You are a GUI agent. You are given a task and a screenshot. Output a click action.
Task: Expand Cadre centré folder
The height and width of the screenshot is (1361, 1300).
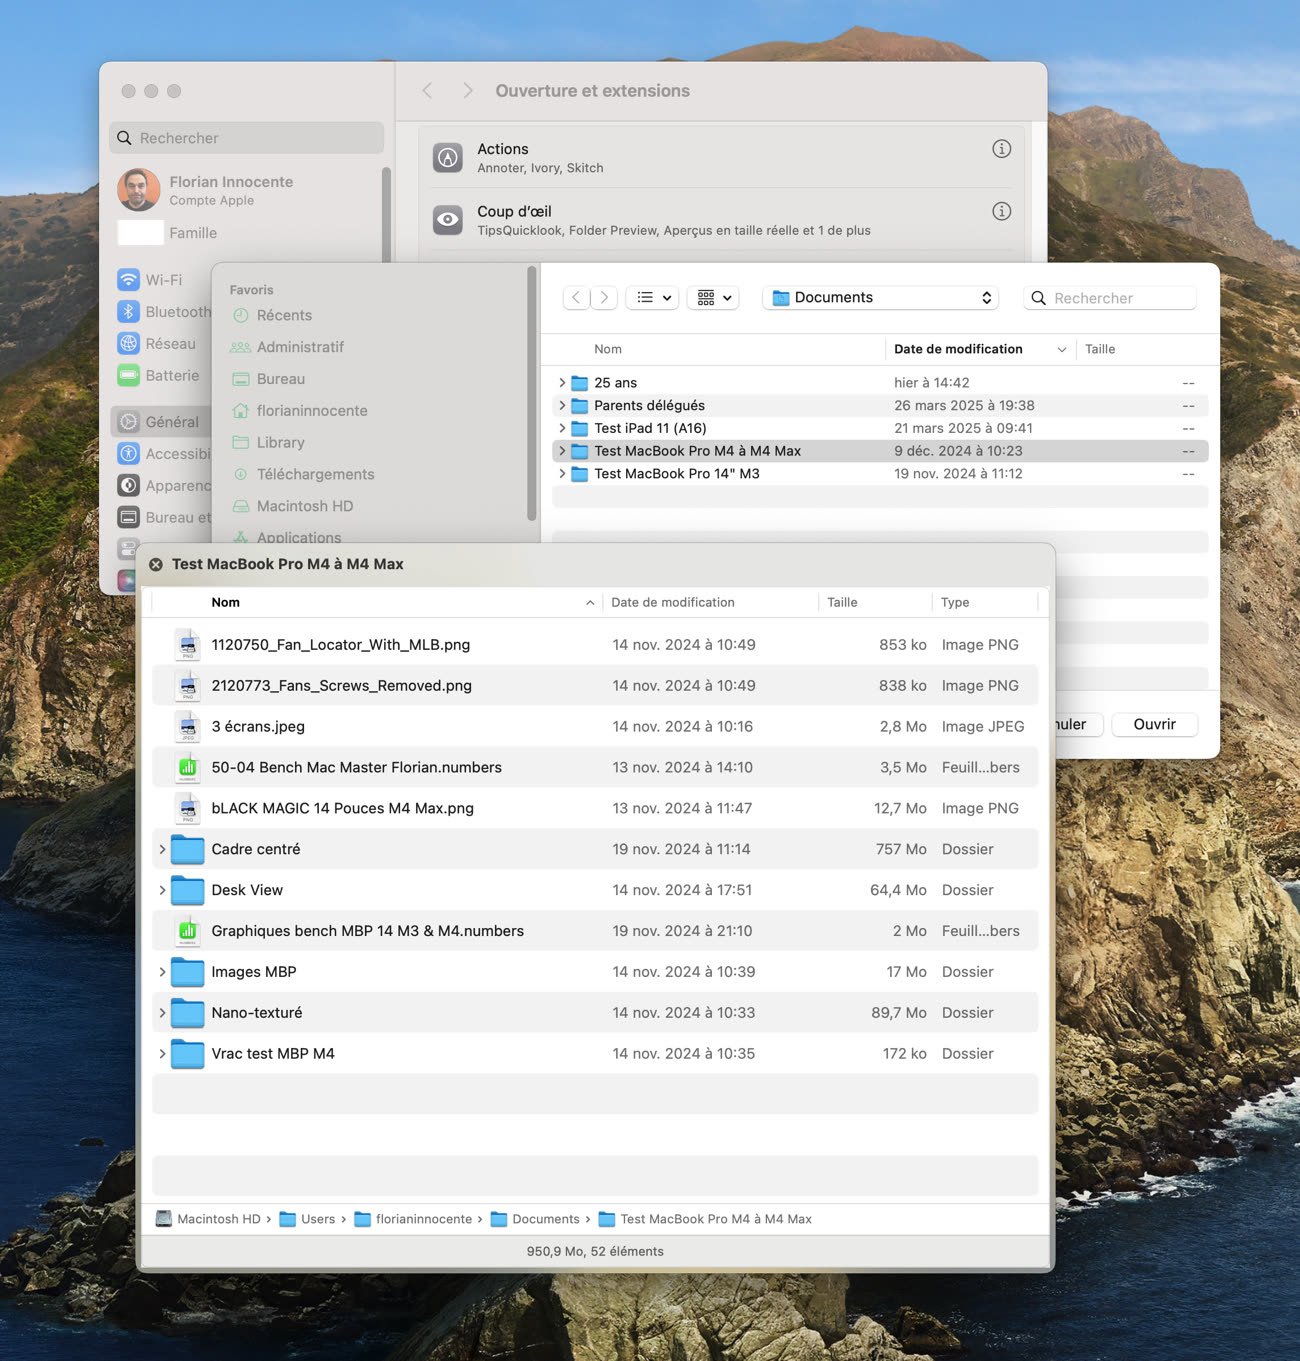(x=162, y=849)
